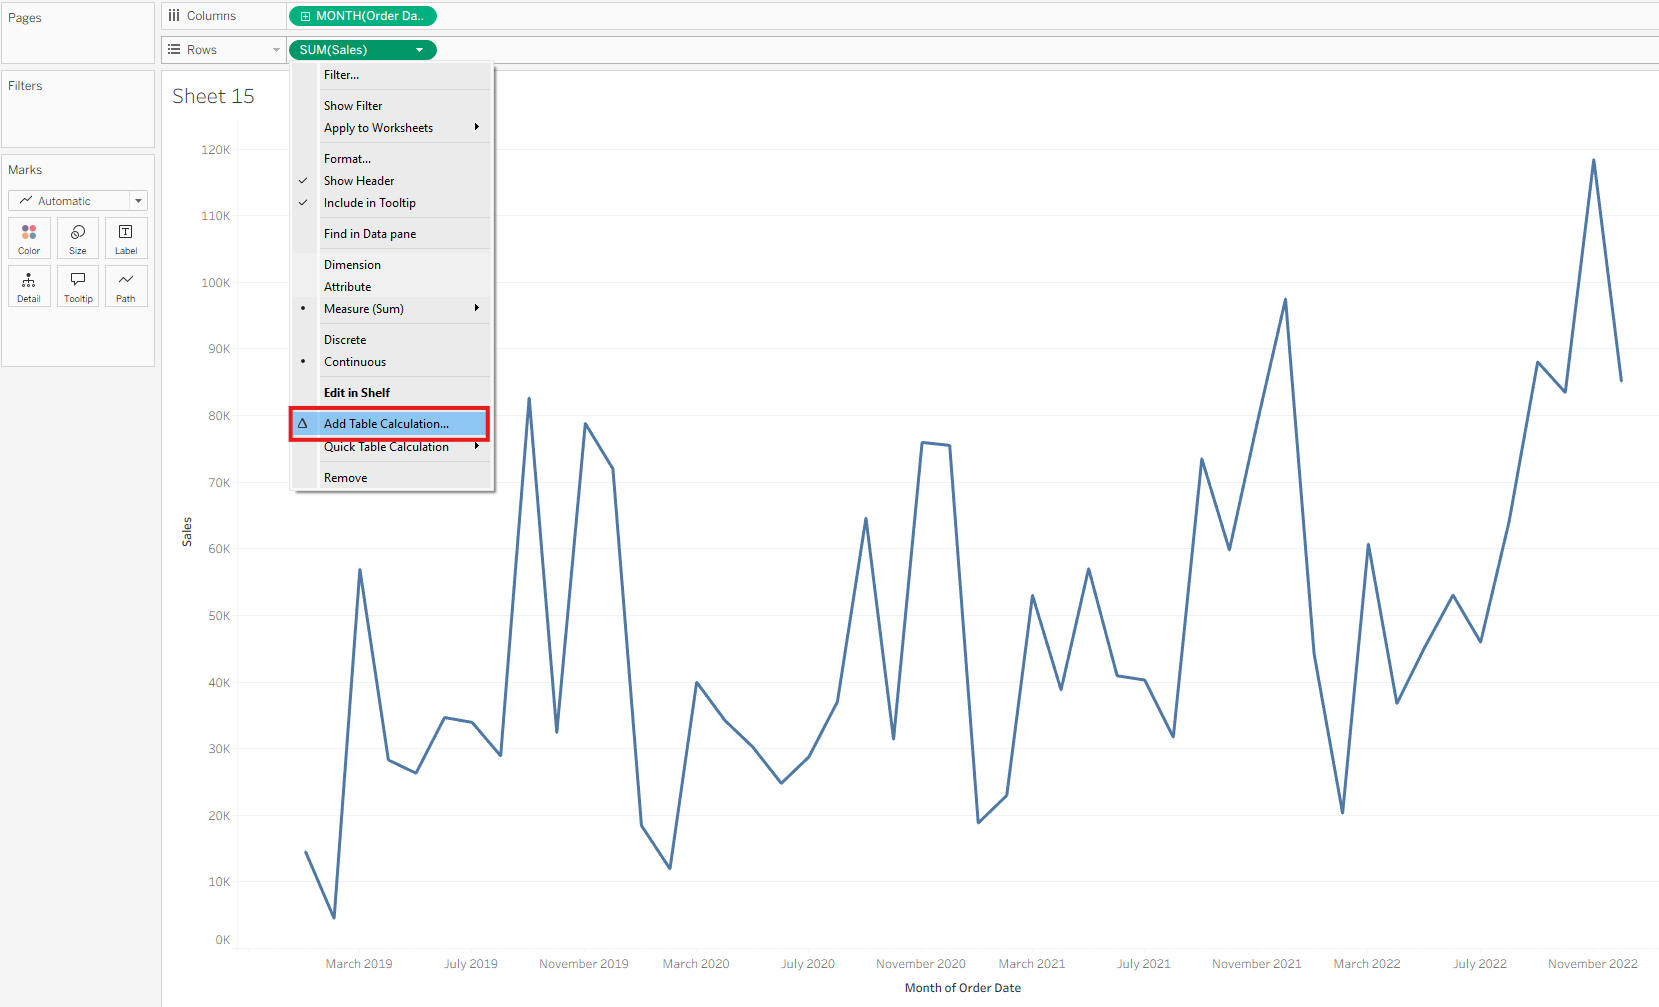Open the Tooltip marks card
1659x1007 pixels.
tap(78, 286)
